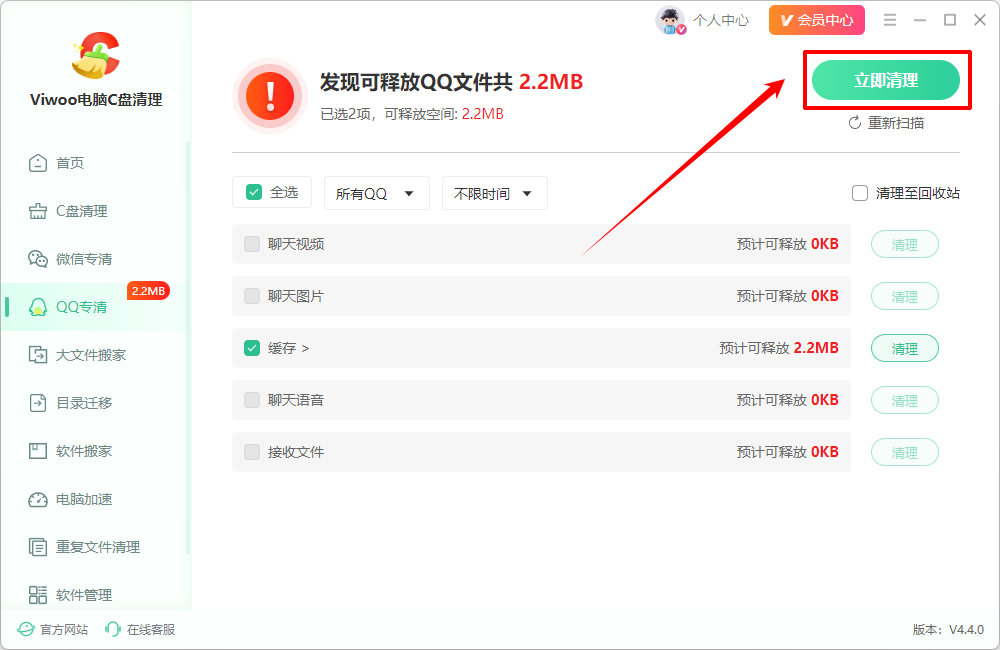Click 清理 button for 接收文件
The width and height of the screenshot is (1000, 650).
tap(904, 452)
